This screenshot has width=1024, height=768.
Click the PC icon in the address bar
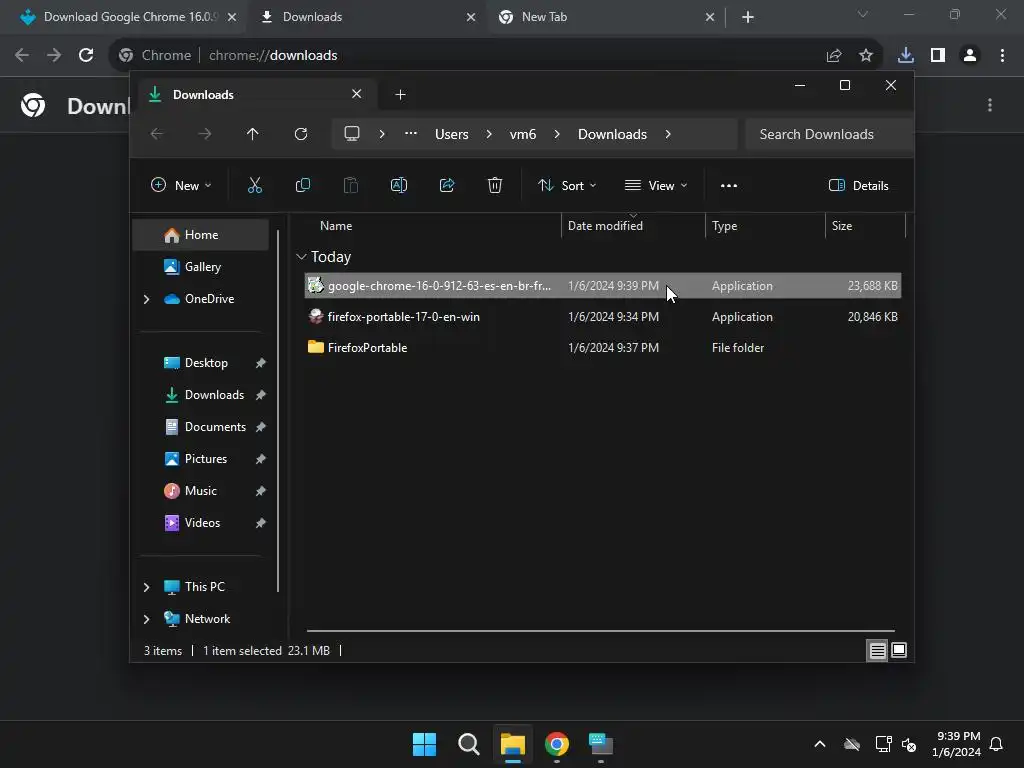click(352, 134)
